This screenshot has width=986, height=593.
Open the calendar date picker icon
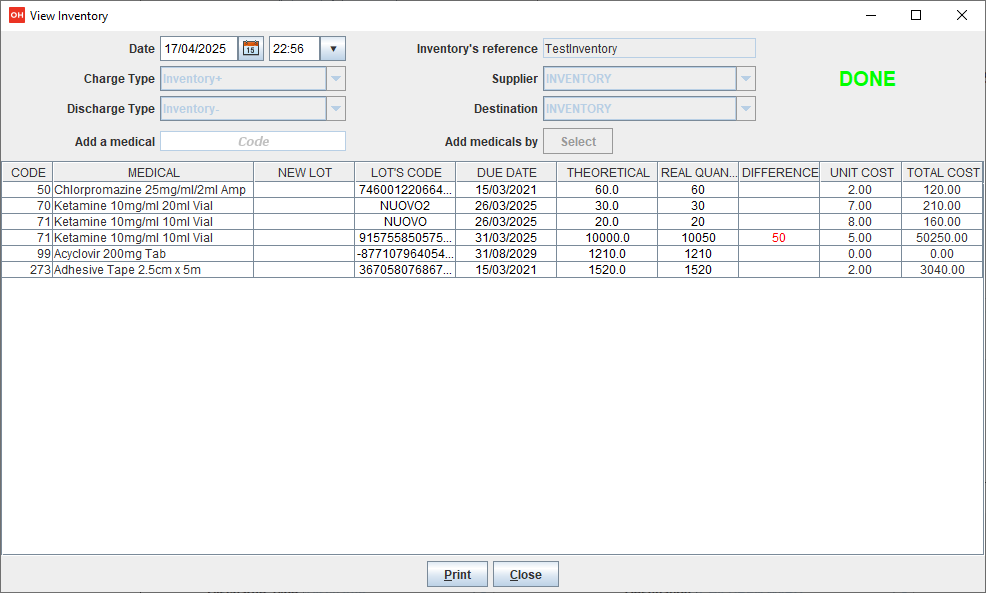[251, 49]
